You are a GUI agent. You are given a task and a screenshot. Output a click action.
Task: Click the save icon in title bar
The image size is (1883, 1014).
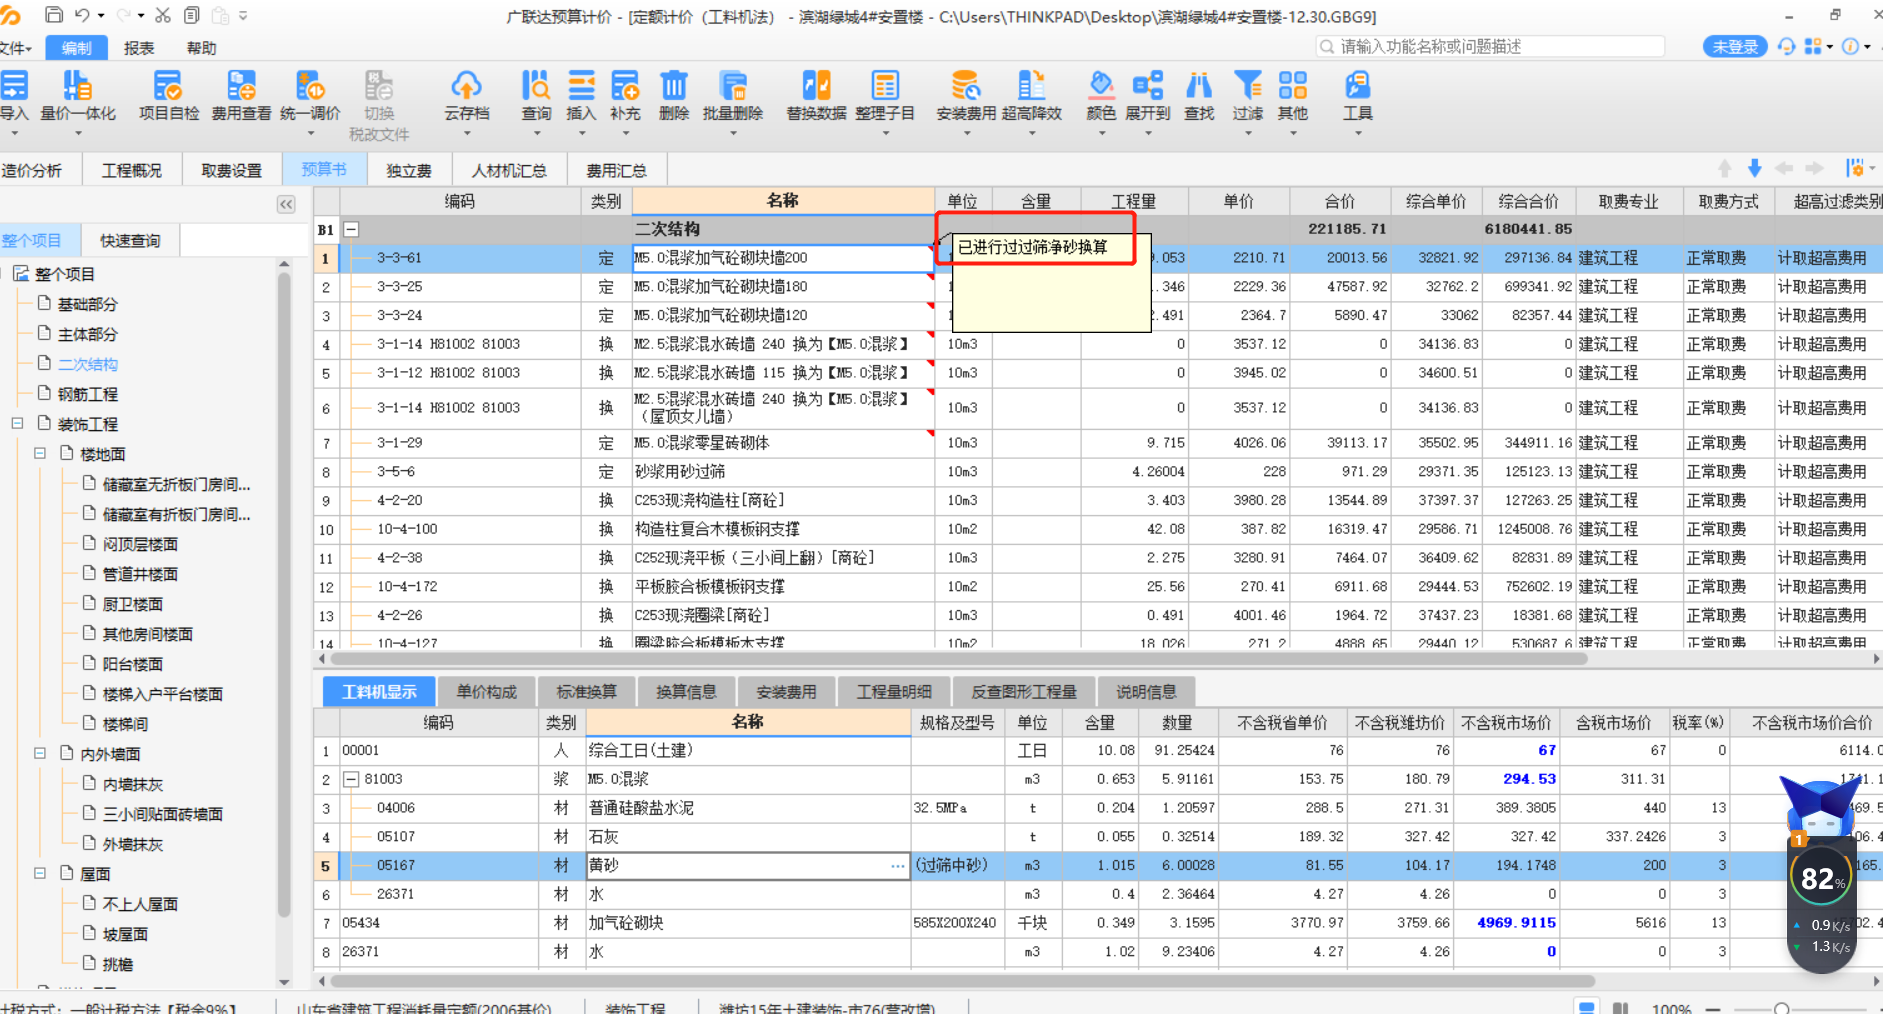coord(55,15)
